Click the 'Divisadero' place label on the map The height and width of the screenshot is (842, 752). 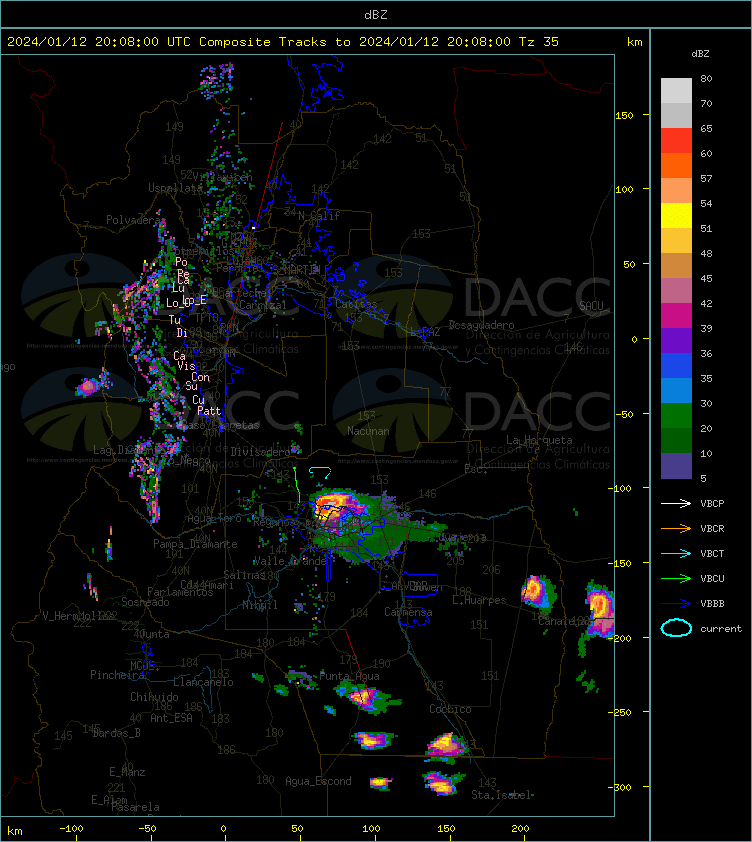pyautogui.click(x=261, y=452)
